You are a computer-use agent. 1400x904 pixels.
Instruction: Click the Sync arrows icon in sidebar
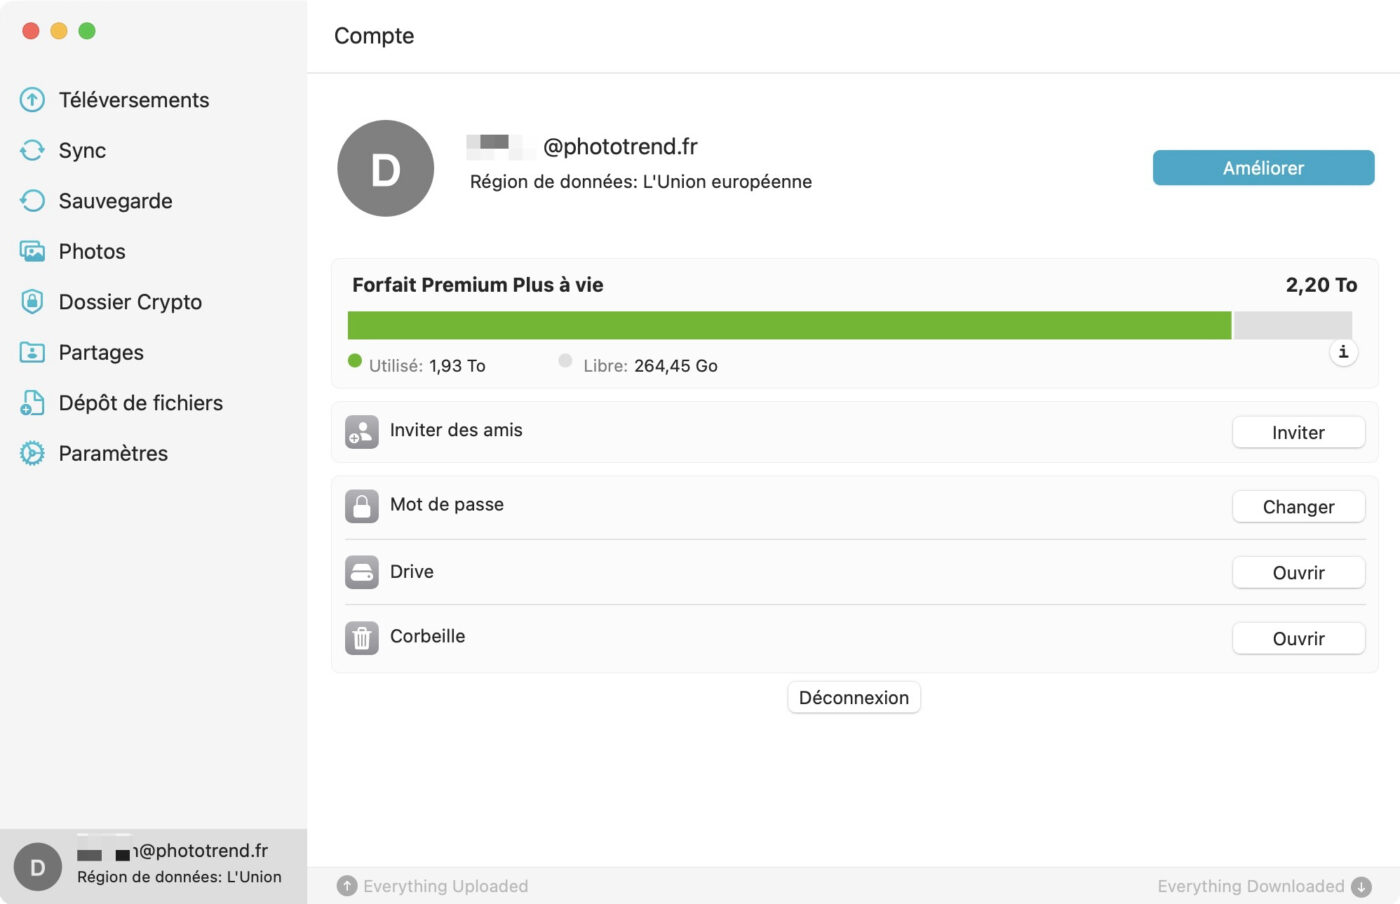click(32, 150)
